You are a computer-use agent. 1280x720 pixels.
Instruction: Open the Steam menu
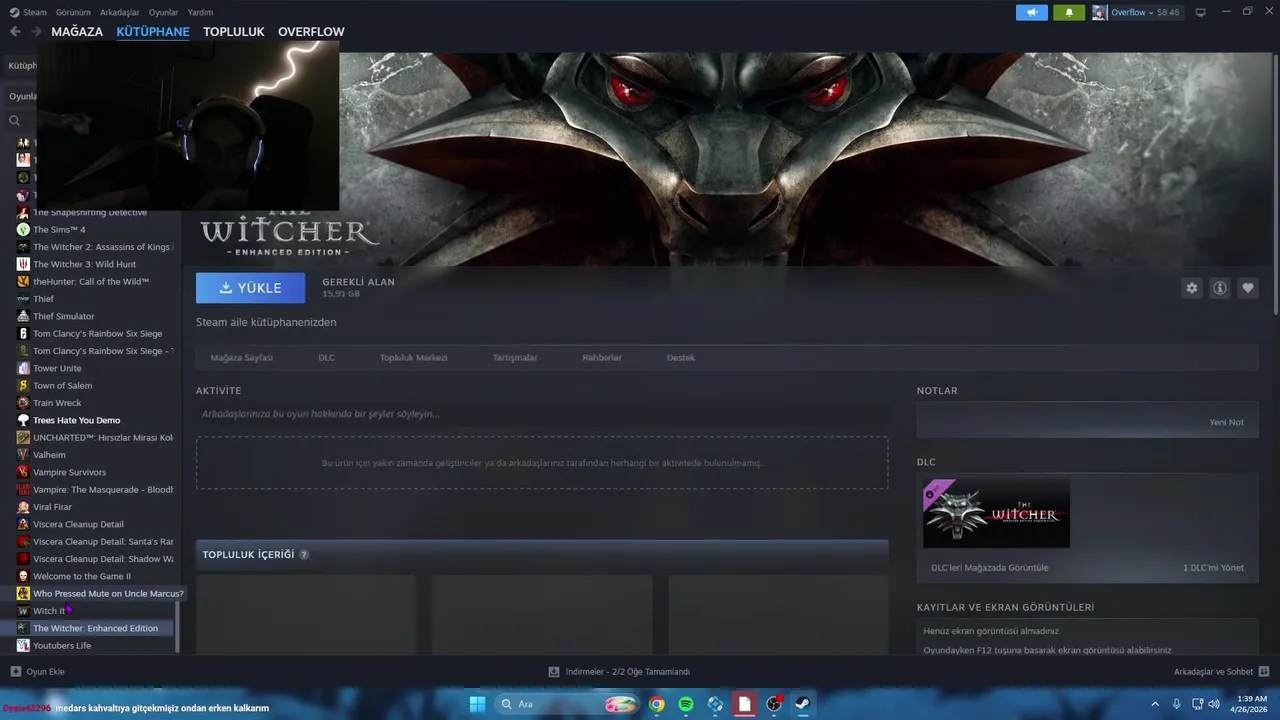(35, 12)
